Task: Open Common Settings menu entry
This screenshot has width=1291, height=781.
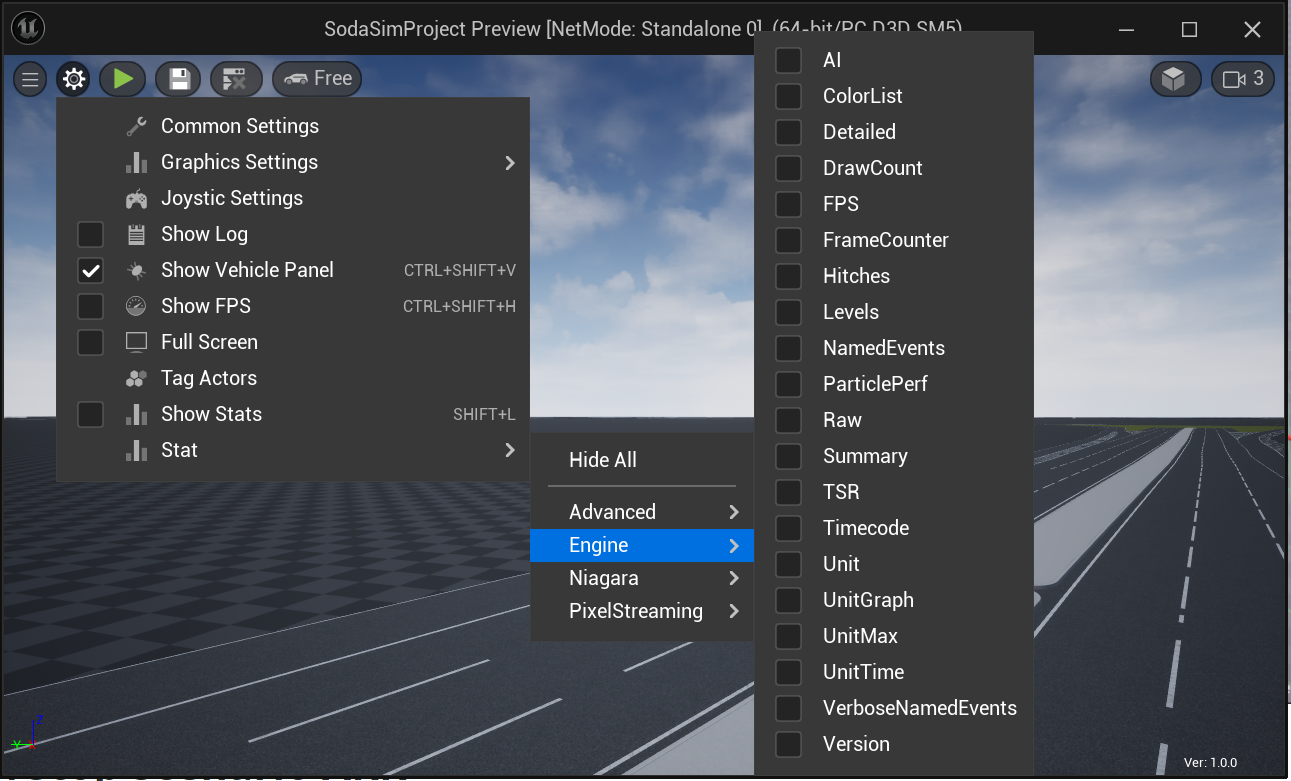Action: tap(293, 126)
